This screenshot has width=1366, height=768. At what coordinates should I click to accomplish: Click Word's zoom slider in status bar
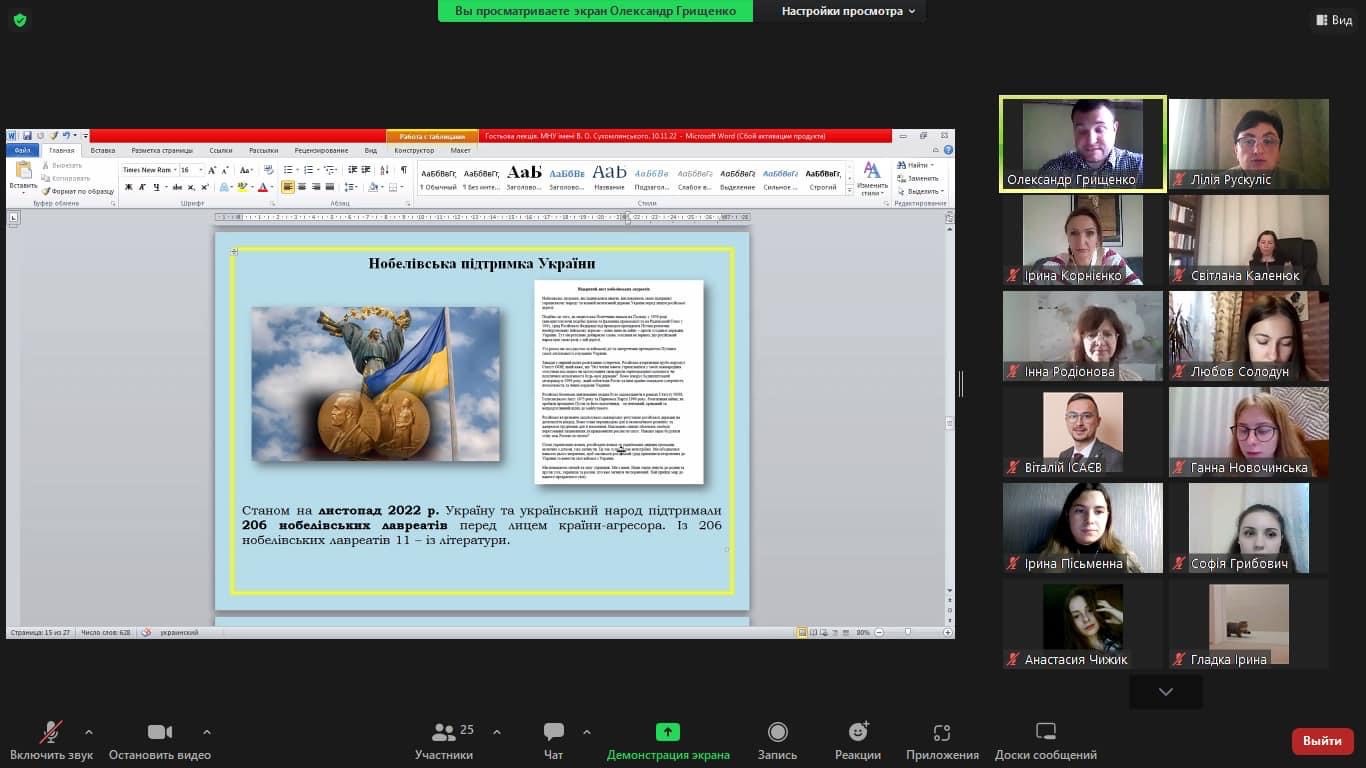(x=907, y=632)
